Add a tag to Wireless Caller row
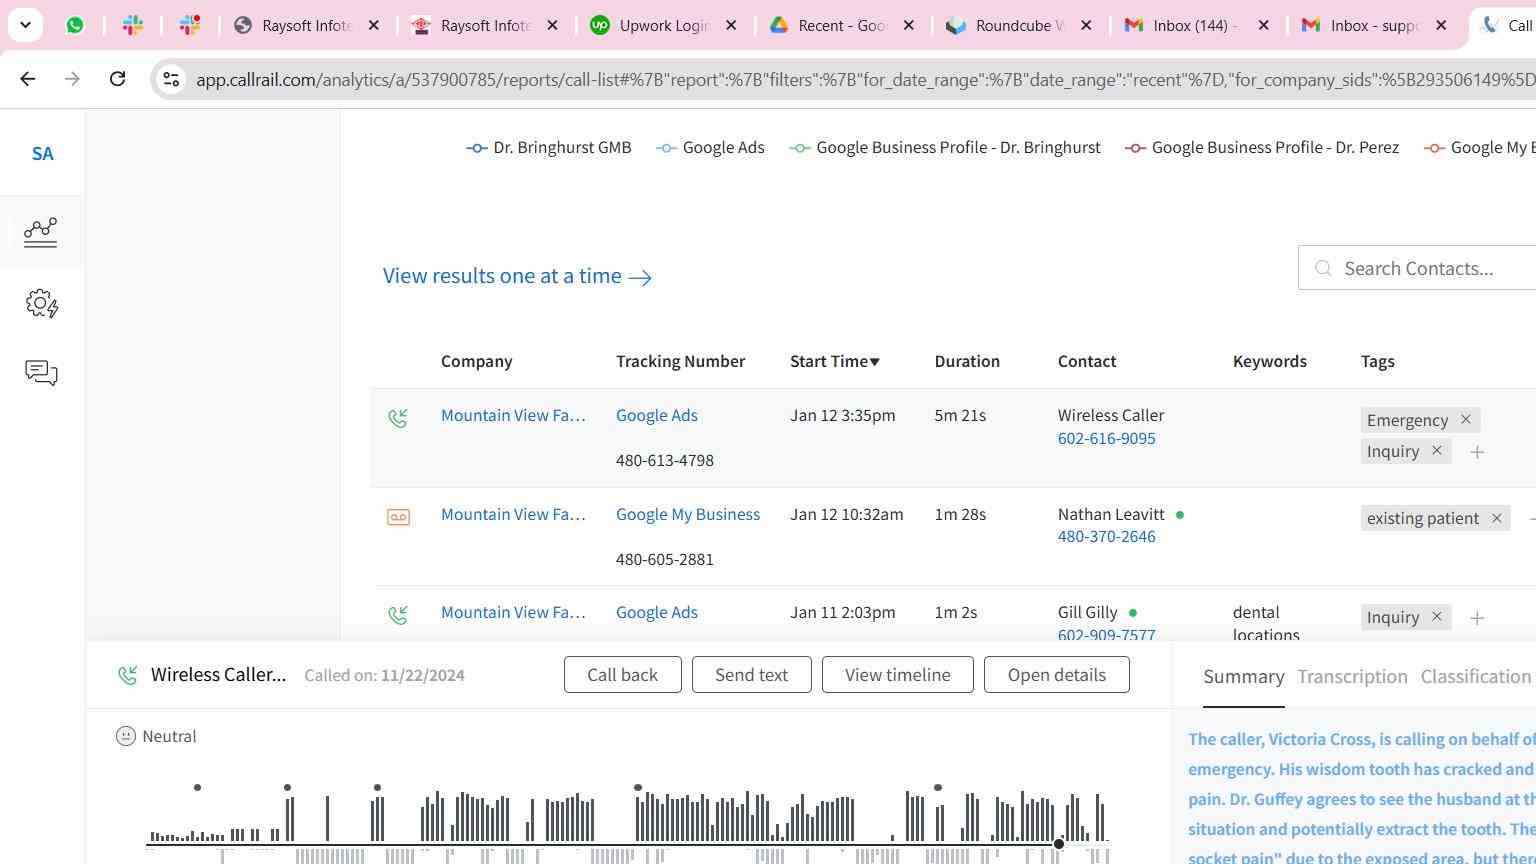The image size is (1536, 864). coord(1477,452)
